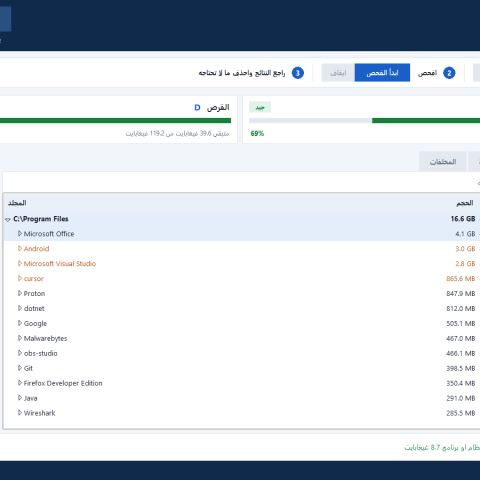Select the dotnet folder row

[x=241, y=308]
